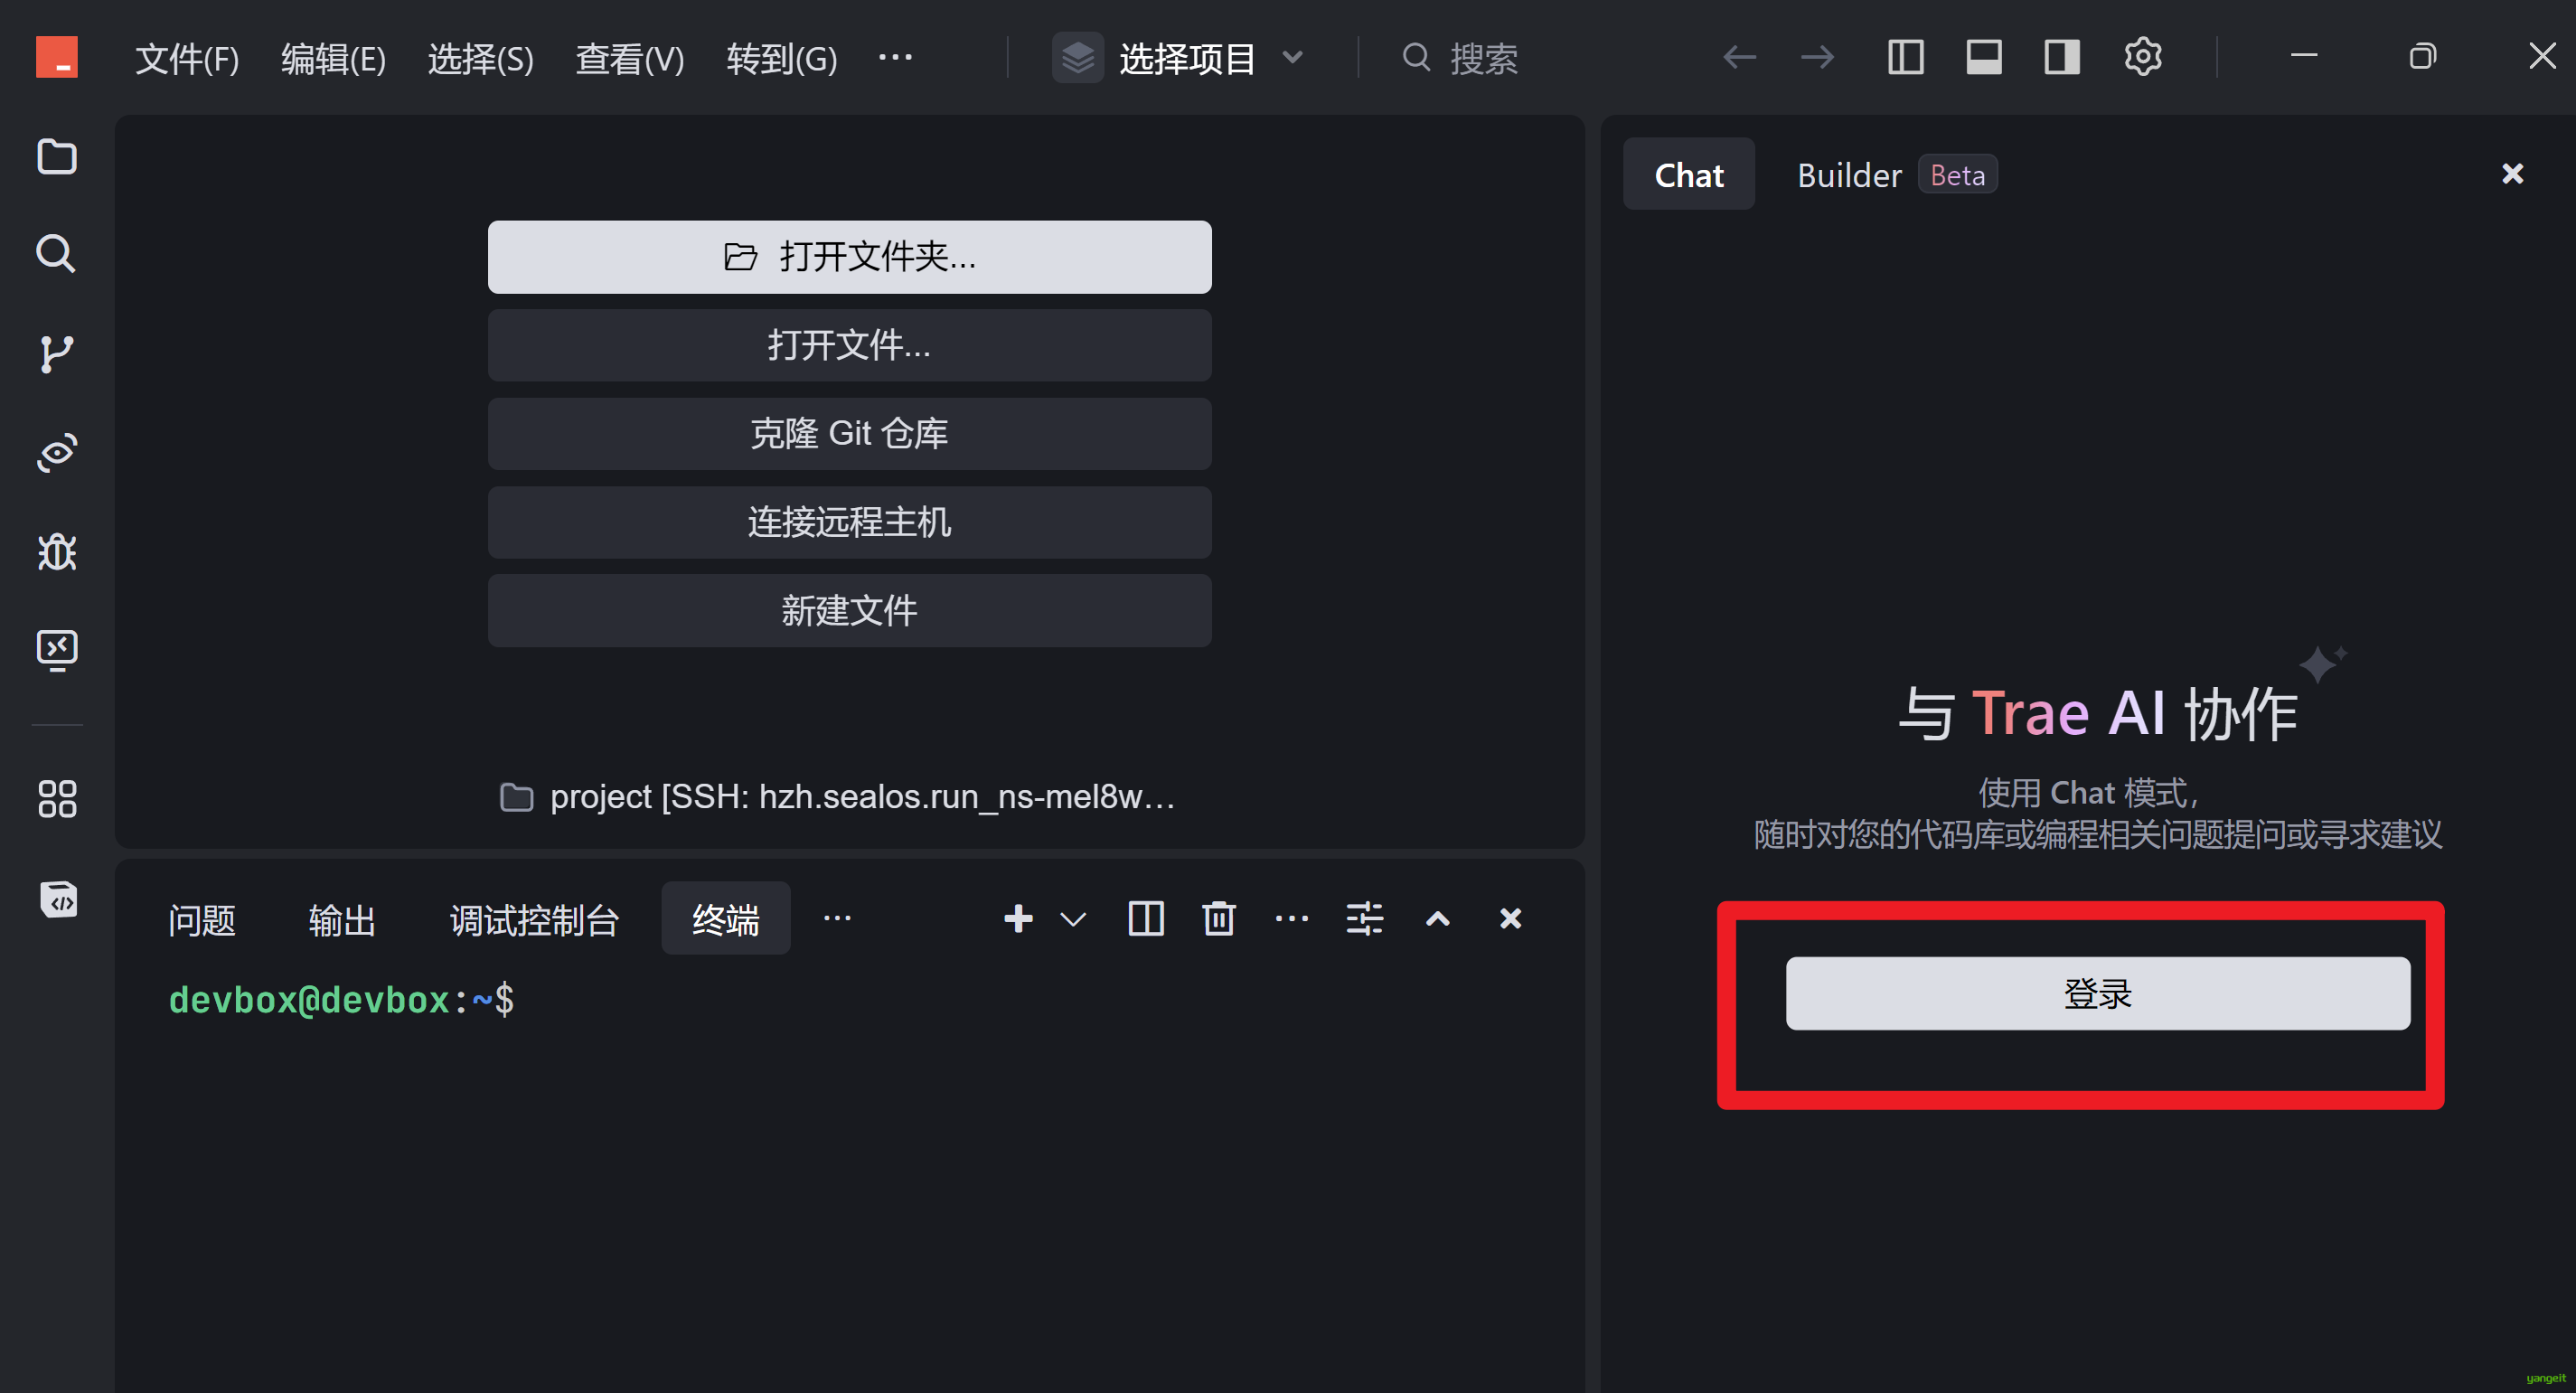Open the Selection (选择) menu
This screenshot has height=1393, width=2576.
point(480,59)
